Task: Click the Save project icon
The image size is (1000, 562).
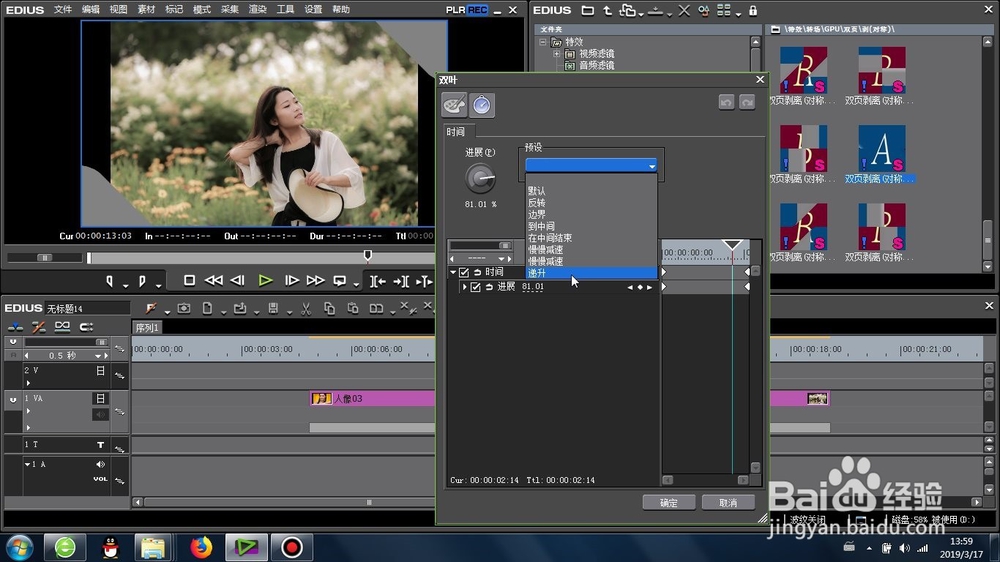Action: coord(273,309)
